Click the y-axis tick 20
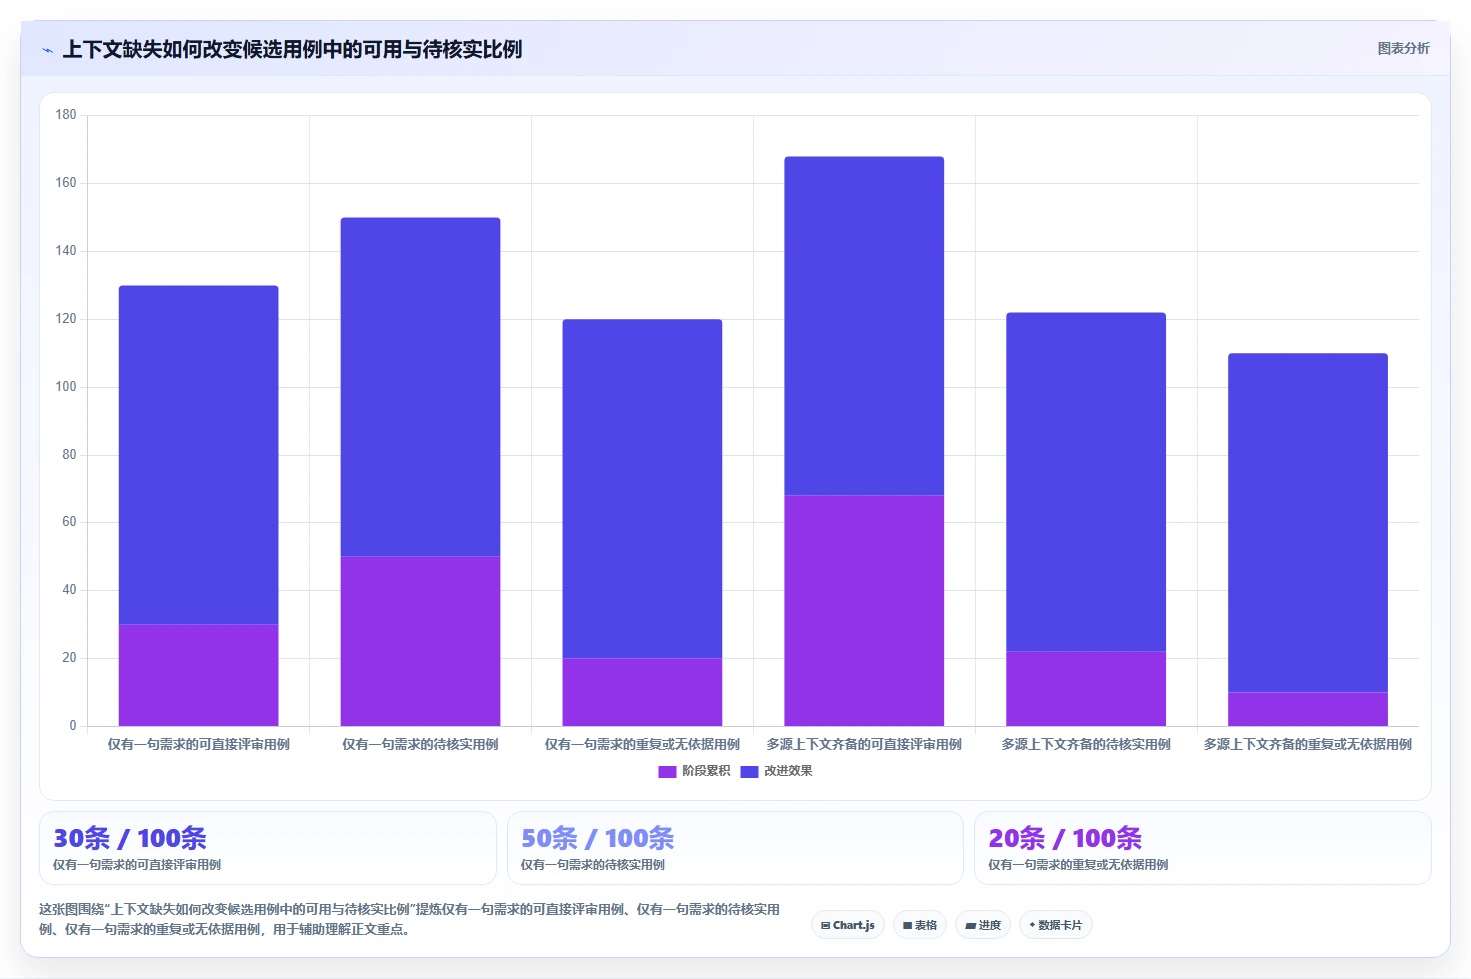This screenshot has height=979, width=1471. [69, 658]
